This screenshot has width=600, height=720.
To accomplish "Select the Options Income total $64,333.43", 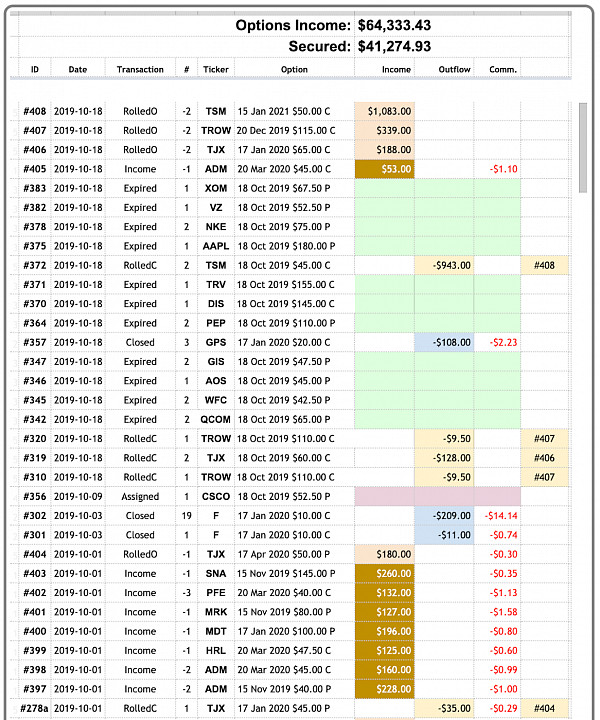I will 394,25.
